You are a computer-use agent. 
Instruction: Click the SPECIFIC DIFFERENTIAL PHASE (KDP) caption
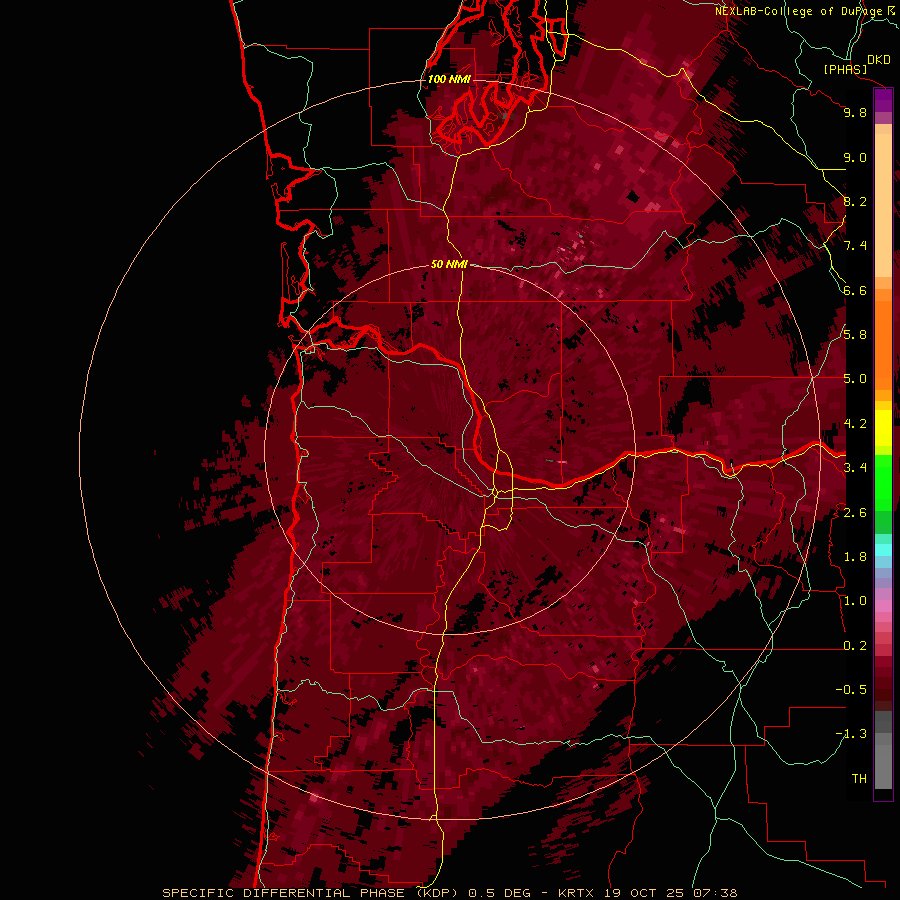(x=312, y=893)
